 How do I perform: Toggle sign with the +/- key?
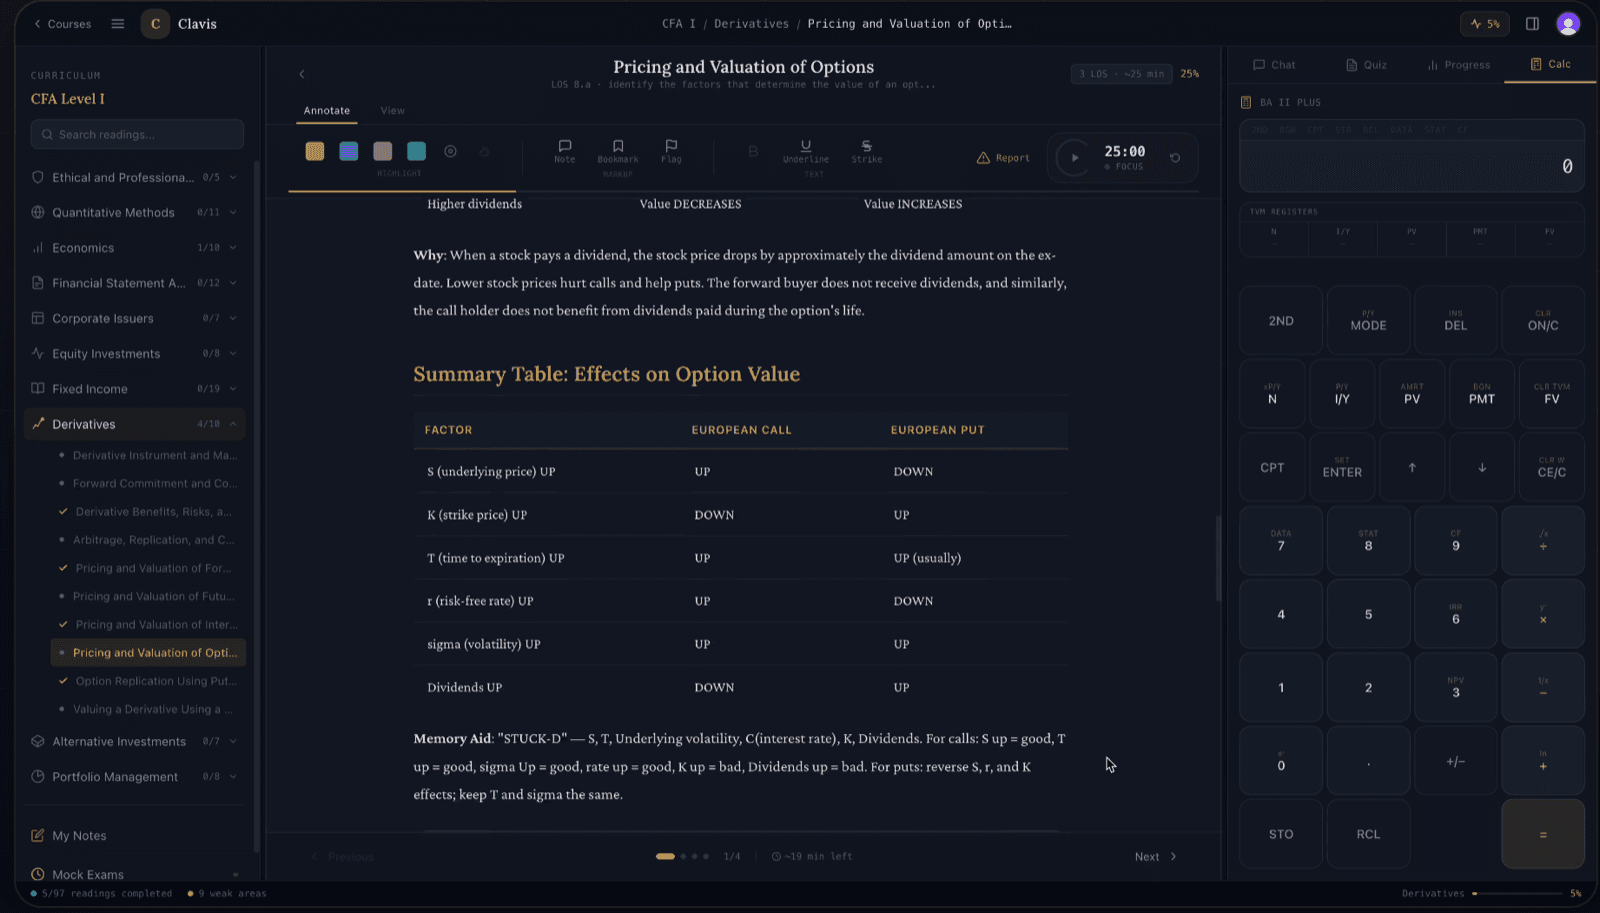tap(1456, 761)
